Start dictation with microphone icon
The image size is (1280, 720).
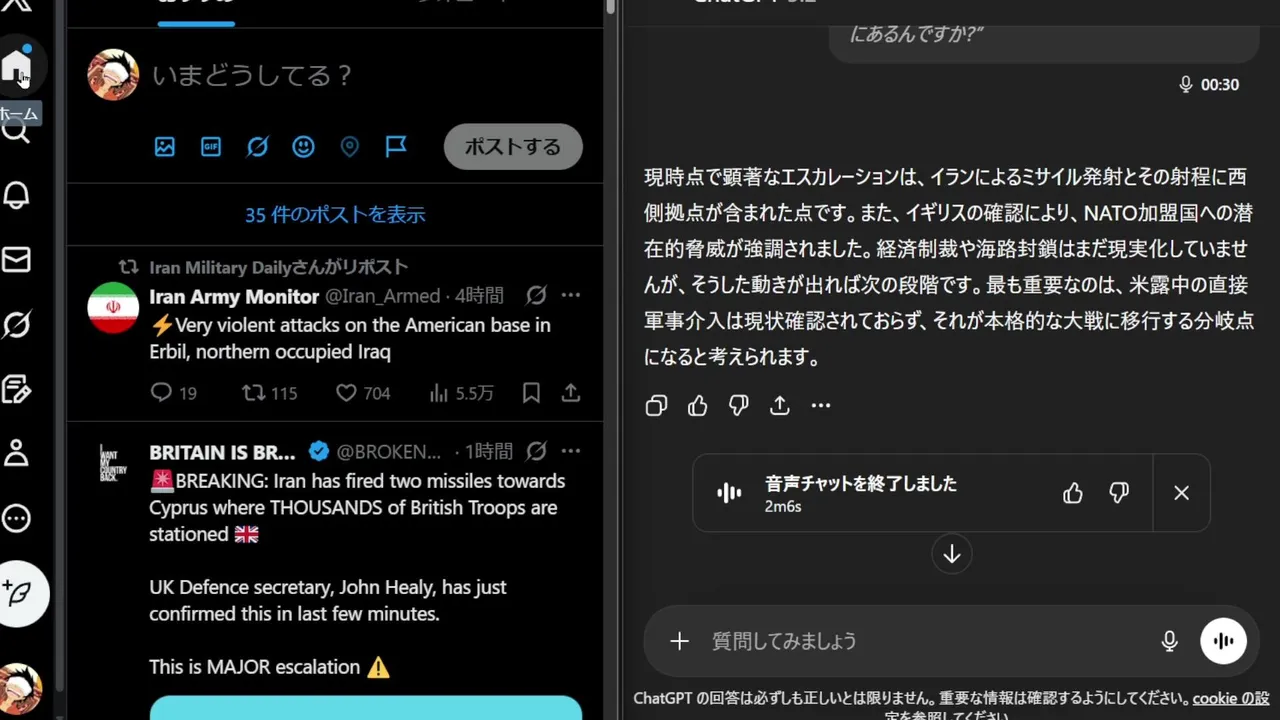pos(1169,641)
